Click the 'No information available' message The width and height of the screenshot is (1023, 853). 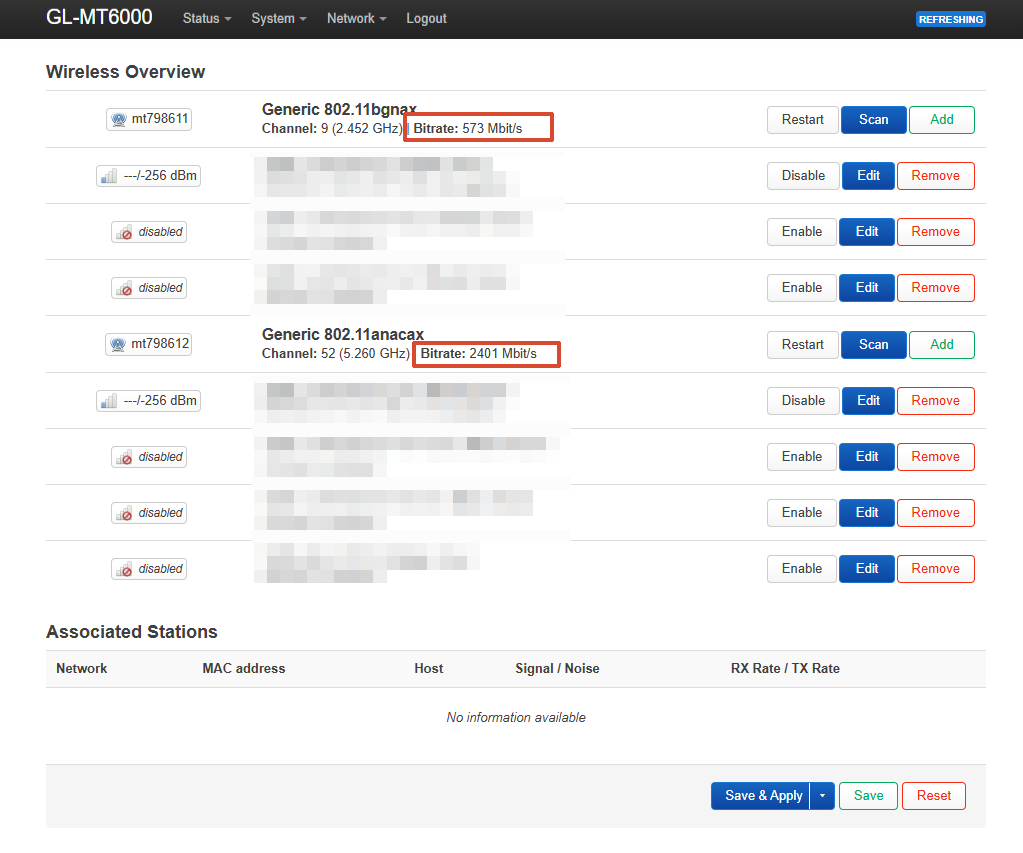pyautogui.click(x=515, y=717)
